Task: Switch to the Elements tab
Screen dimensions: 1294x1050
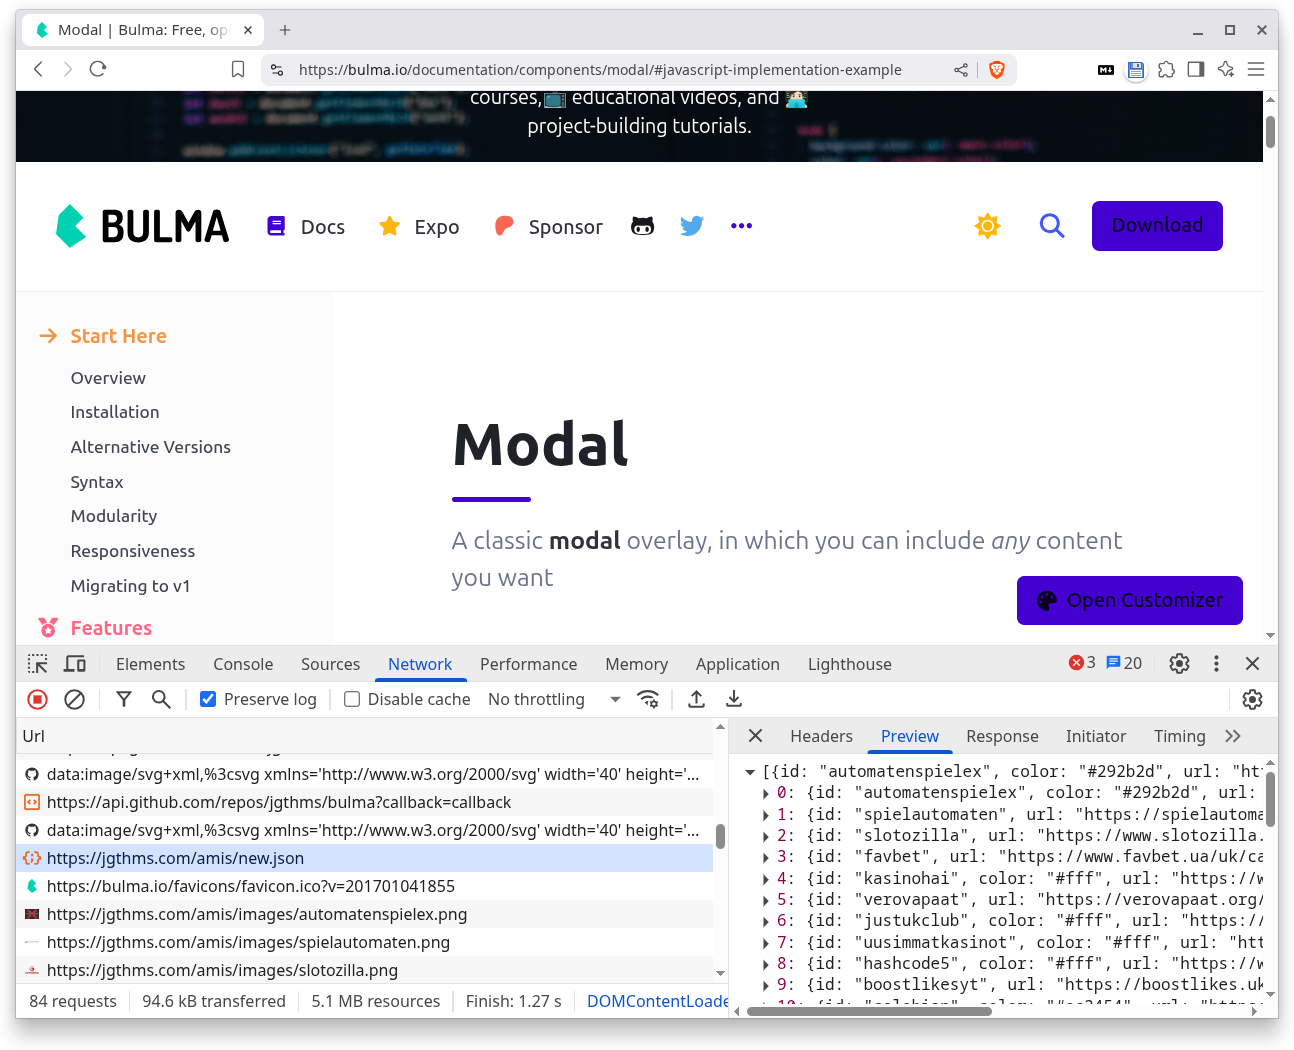Action: (150, 664)
